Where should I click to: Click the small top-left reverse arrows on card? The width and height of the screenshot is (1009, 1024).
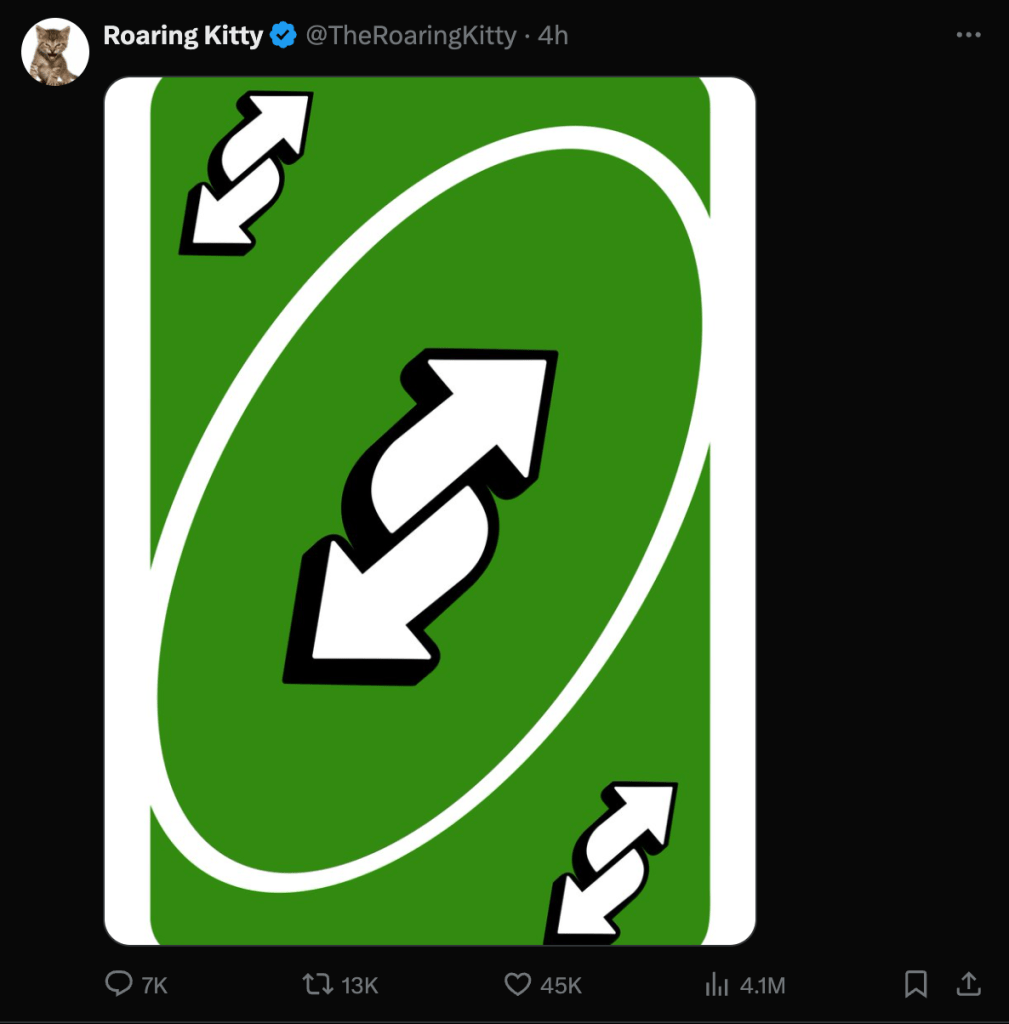[246, 172]
